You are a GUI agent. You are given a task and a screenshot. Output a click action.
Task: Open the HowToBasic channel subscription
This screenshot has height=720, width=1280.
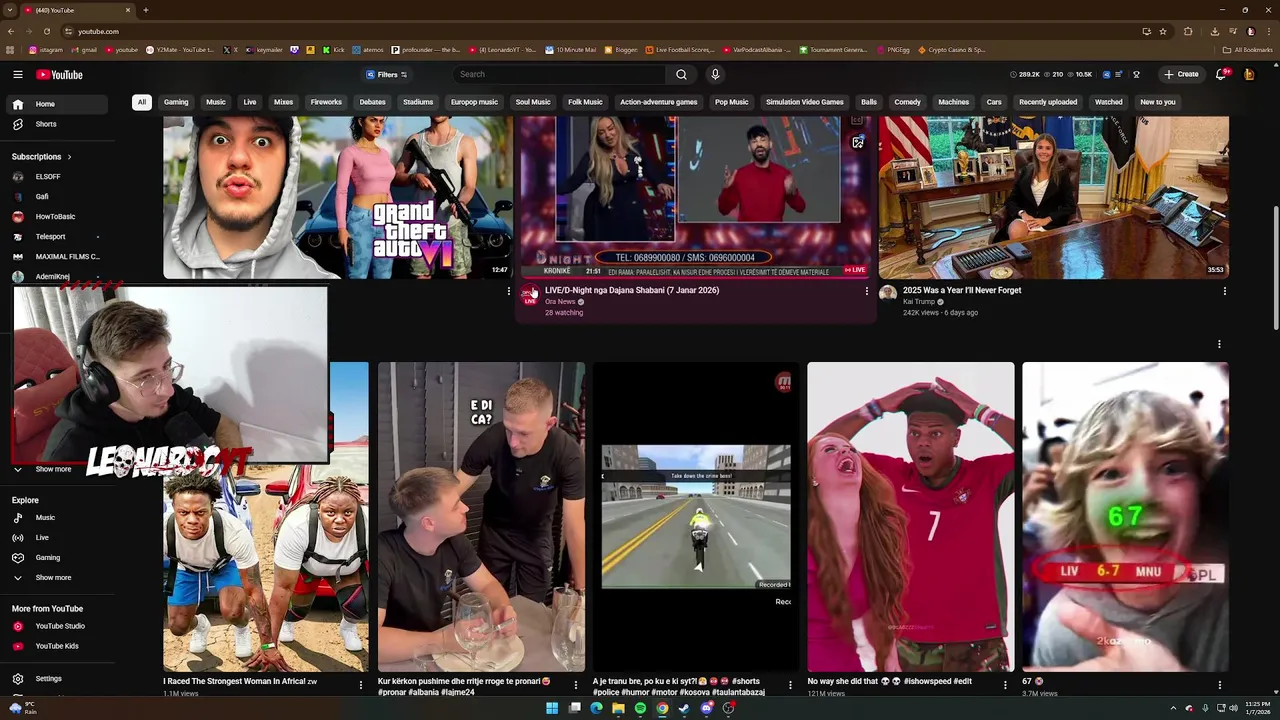coord(54,216)
